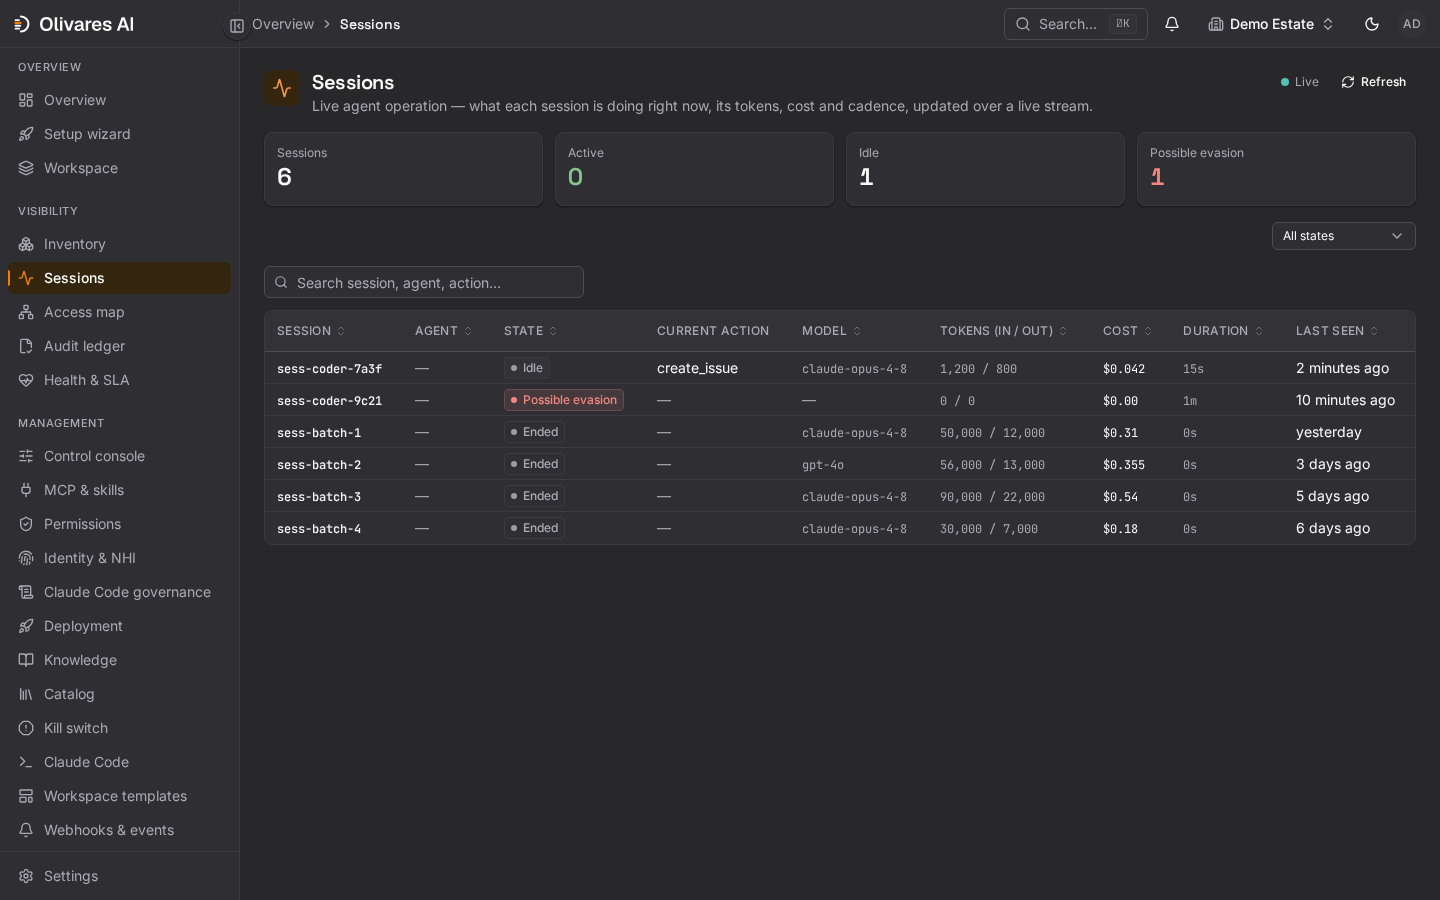The height and width of the screenshot is (900, 1440).
Task: Click the Health & SLA heart icon
Action: [x=26, y=380]
